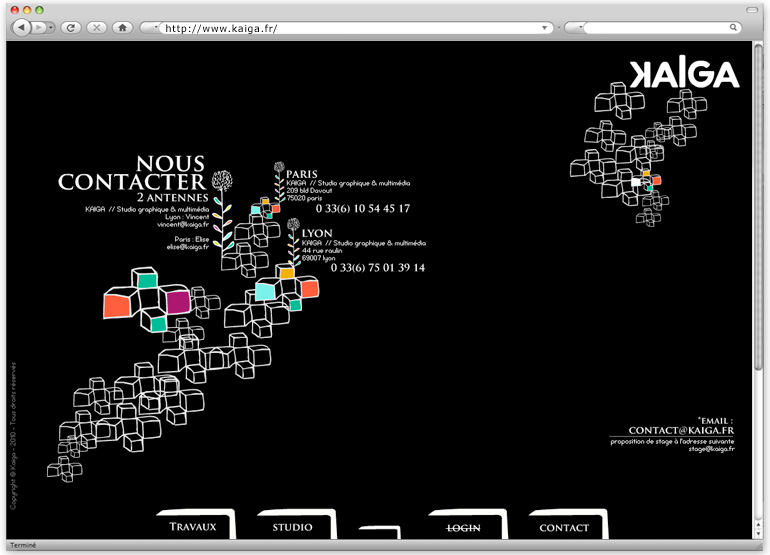770x555 pixels.
Task: Click the PARIS heading
Action: [302, 174]
